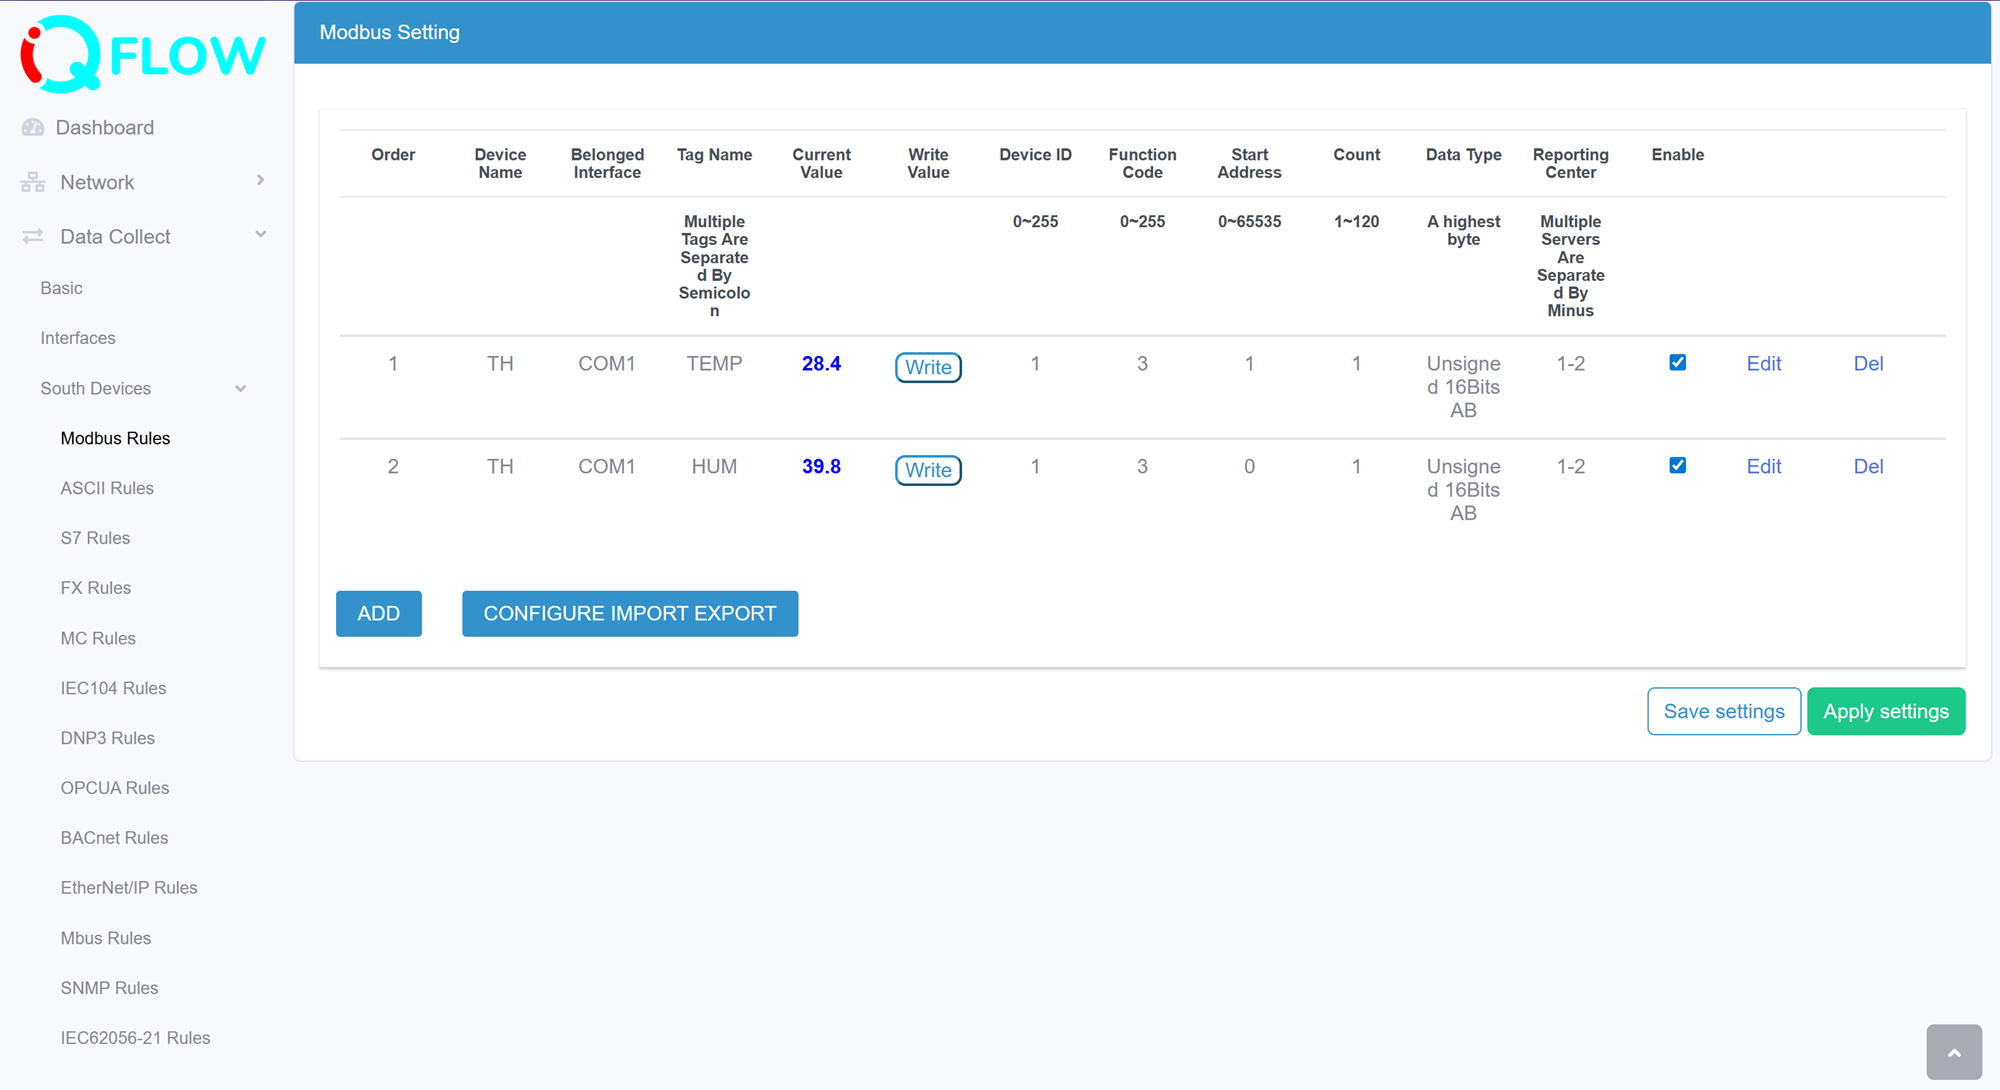The image size is (2000, 1090).
Task: Edit the TEMP Modbus rule
Action: [x=1763, y=363]
